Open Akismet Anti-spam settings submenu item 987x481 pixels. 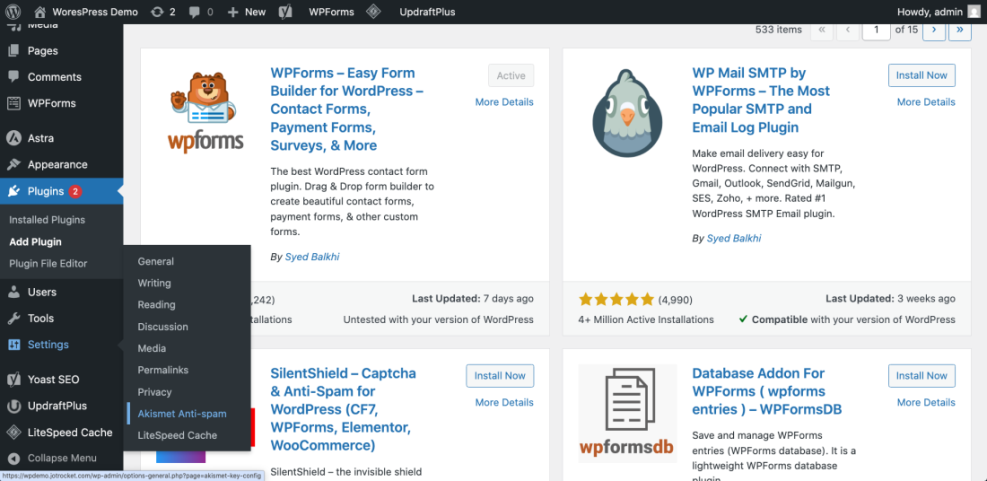pyautogui.click(x=182, y=414)
